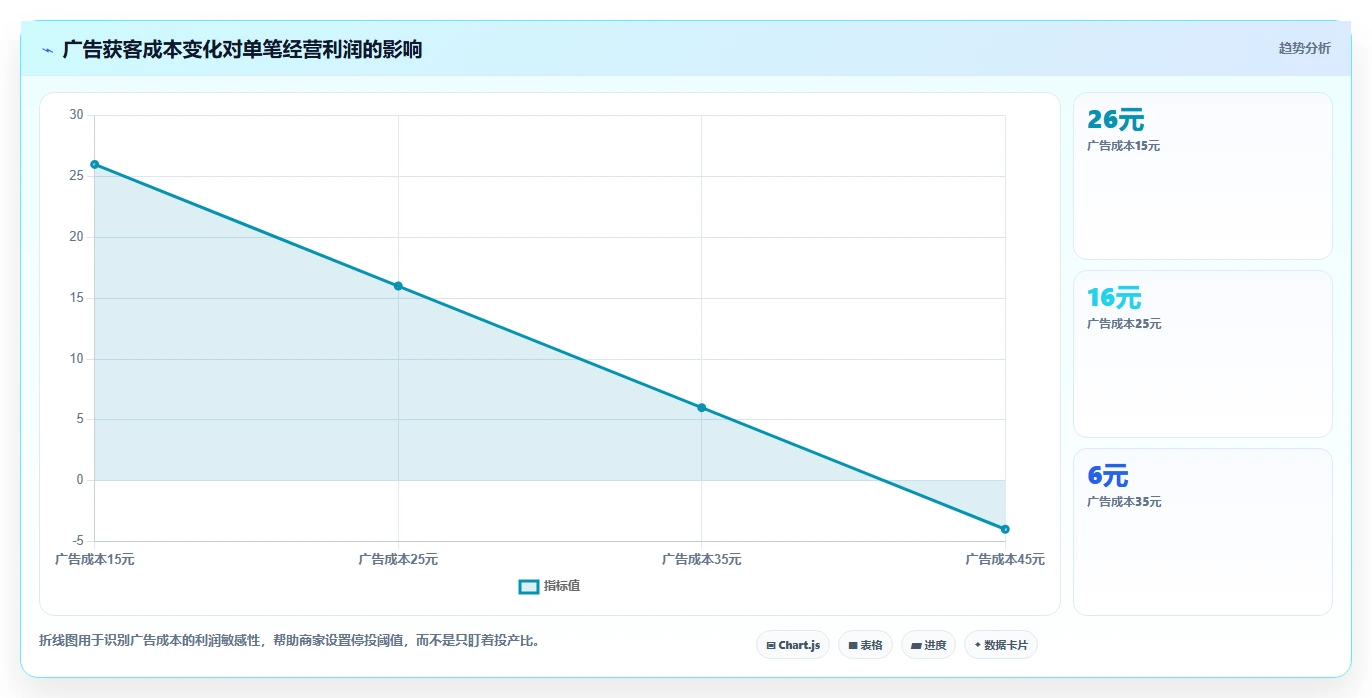
Task: Click the description text starting 折线图用于识别
Action: 290,640
